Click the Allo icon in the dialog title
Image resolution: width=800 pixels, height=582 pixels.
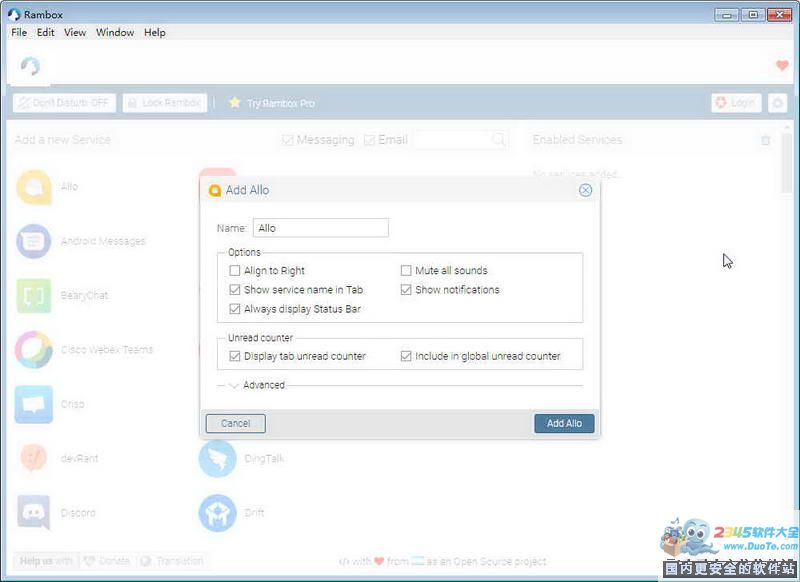point(215,190)
